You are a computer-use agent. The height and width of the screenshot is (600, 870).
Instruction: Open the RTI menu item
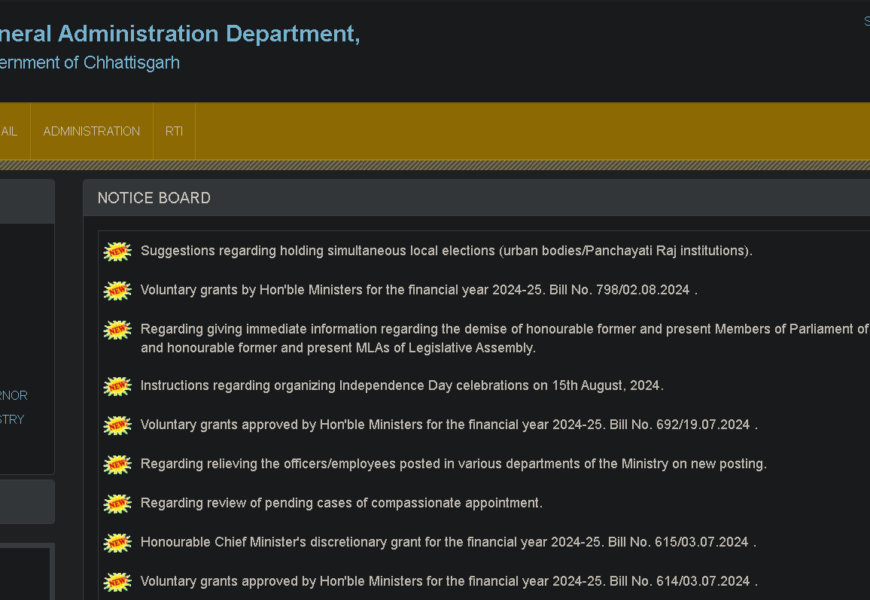[174, 131]
